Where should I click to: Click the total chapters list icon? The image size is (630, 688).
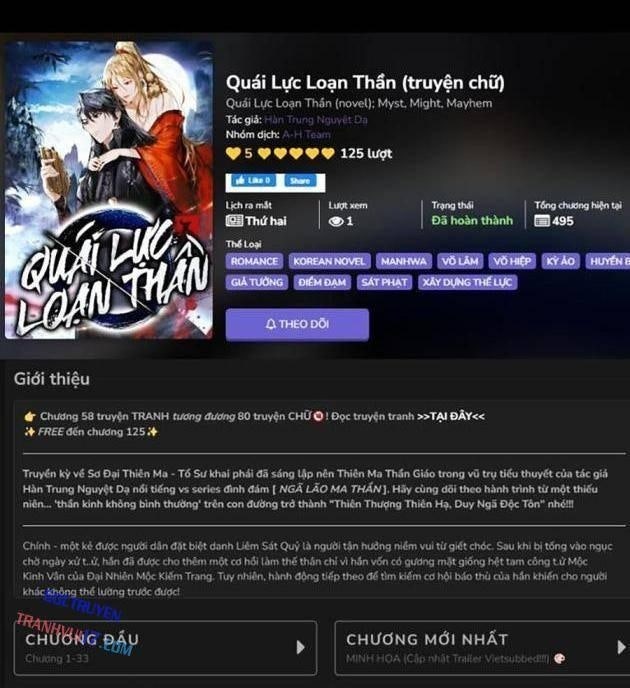tap(542, 221)
